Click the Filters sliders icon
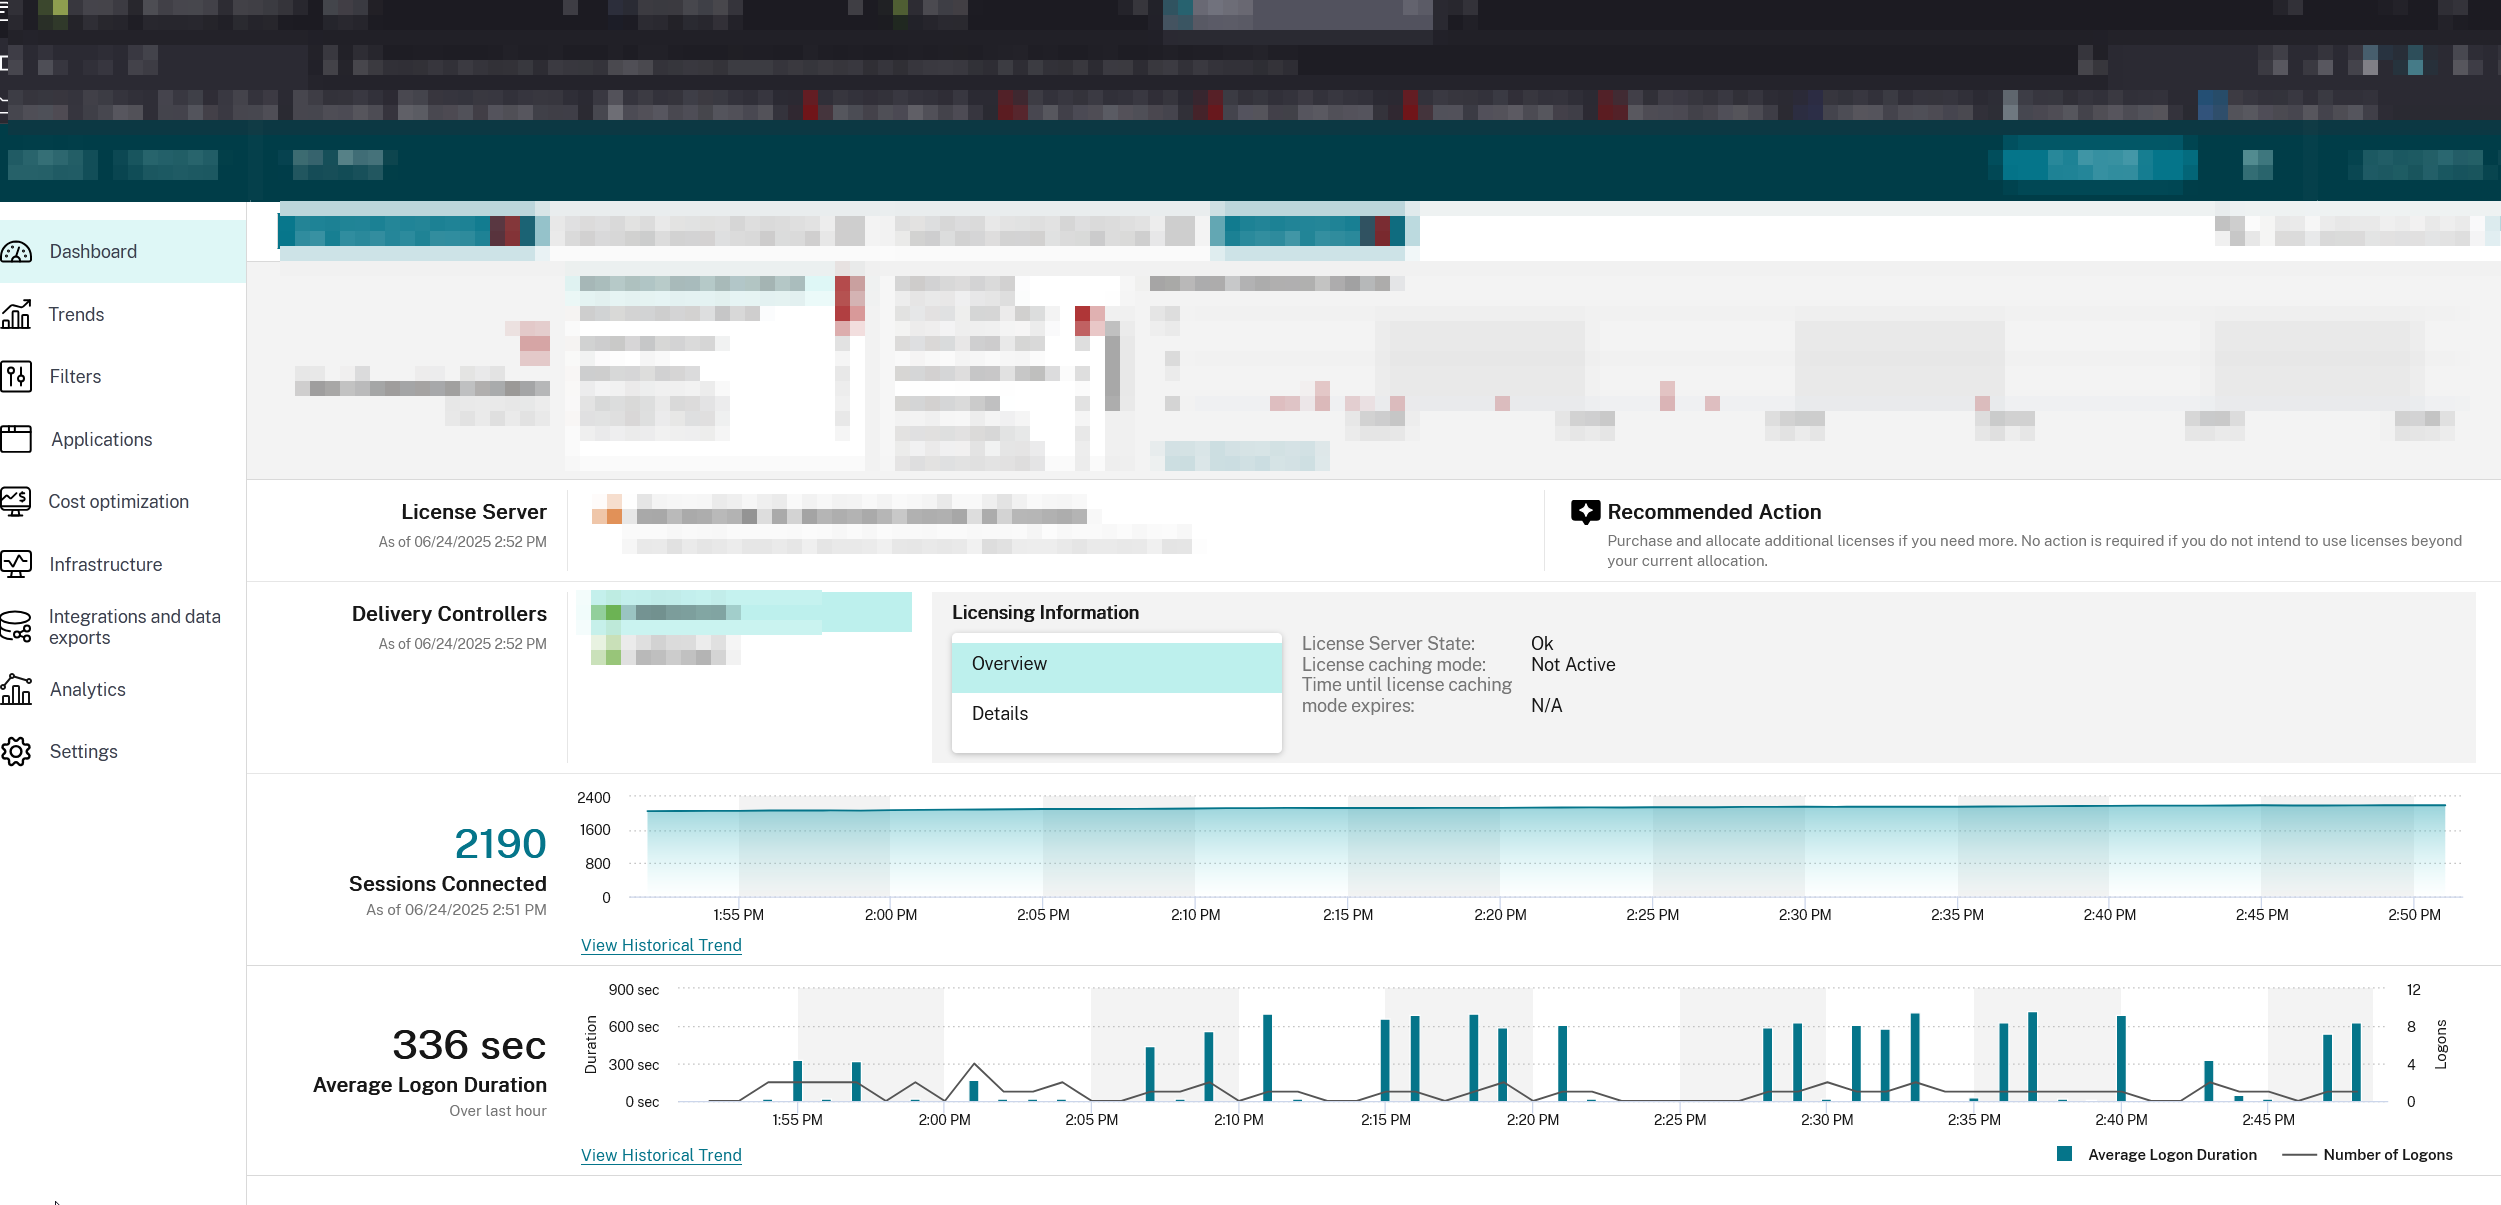 pos(16,377)
